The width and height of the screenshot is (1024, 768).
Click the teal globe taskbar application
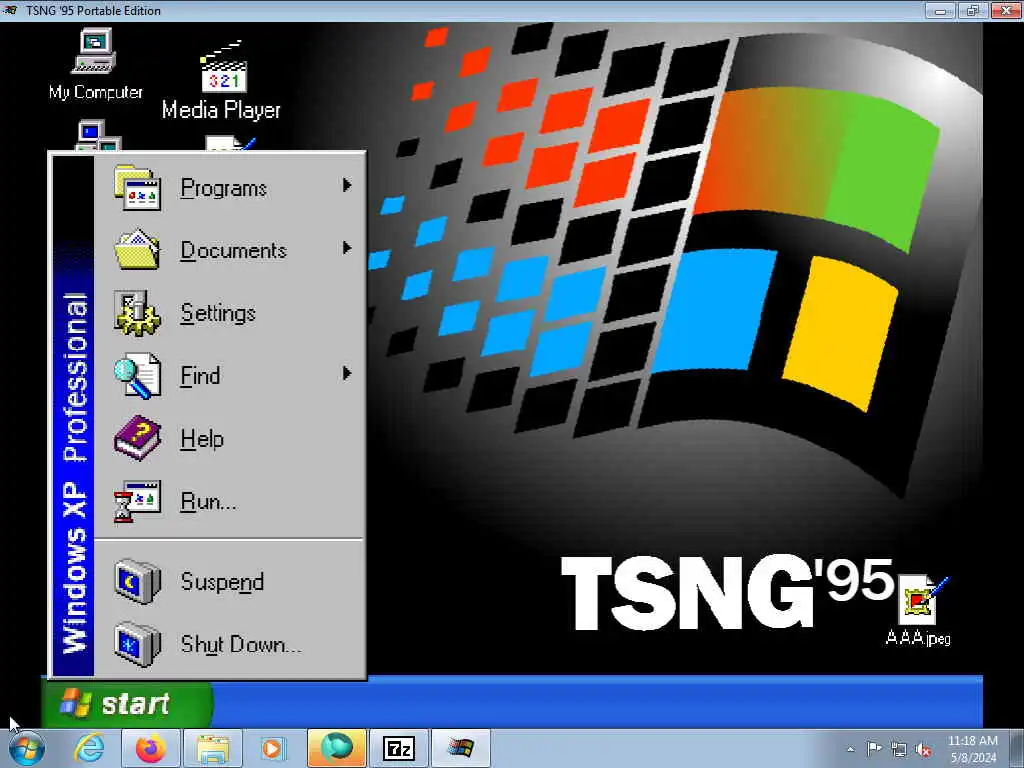(336, 748)
